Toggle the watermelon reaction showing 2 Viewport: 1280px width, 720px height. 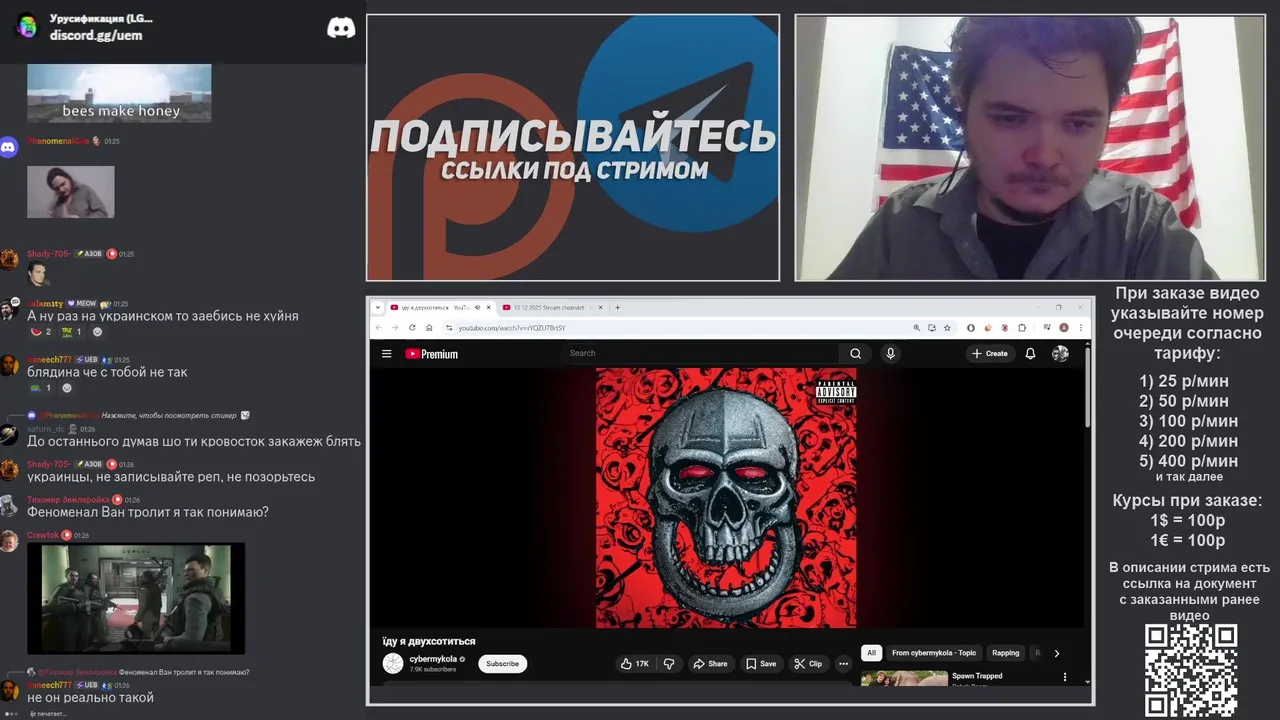click(x=41, y=332)
